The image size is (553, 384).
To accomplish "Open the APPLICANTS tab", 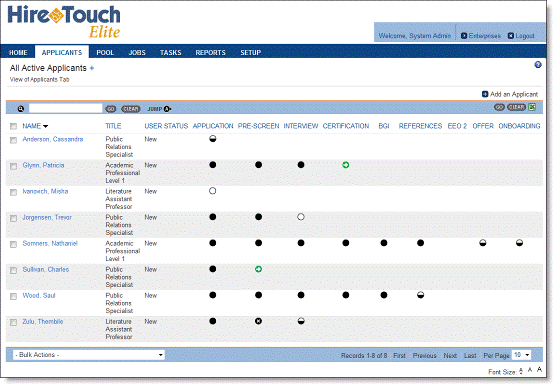I will point(62,52).
